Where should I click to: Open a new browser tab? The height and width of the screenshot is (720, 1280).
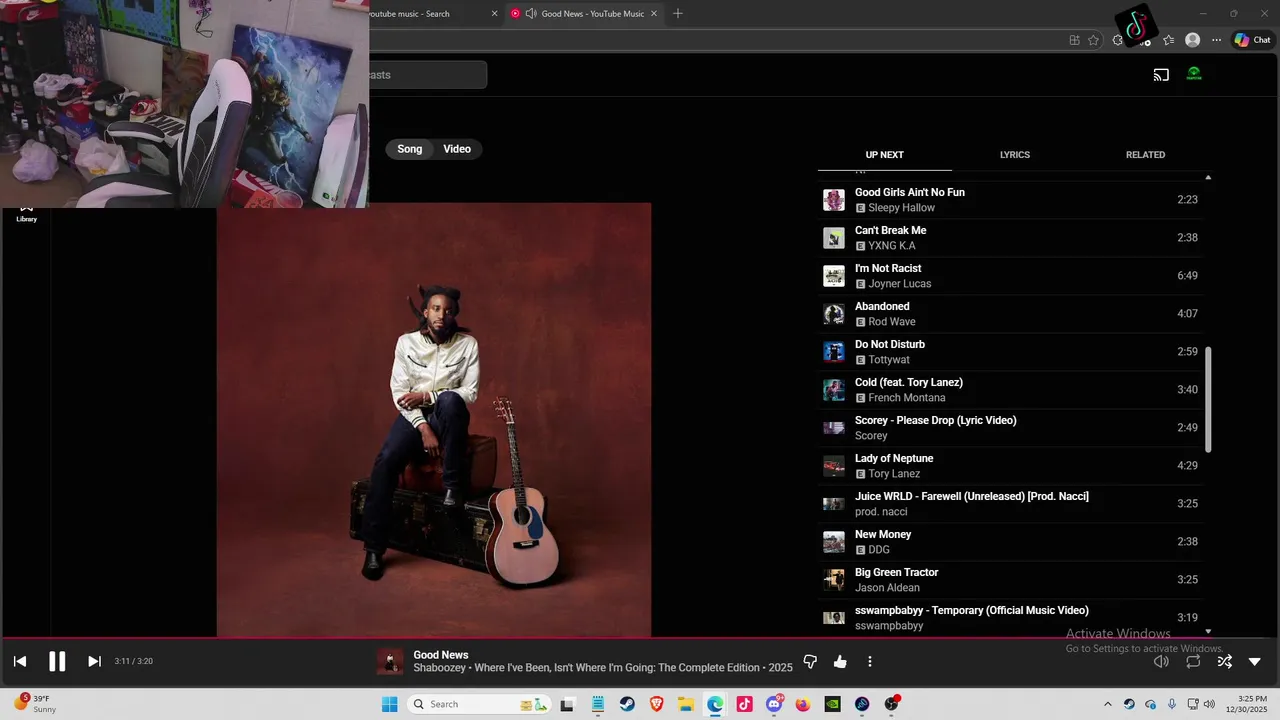[x=678, y=13]
